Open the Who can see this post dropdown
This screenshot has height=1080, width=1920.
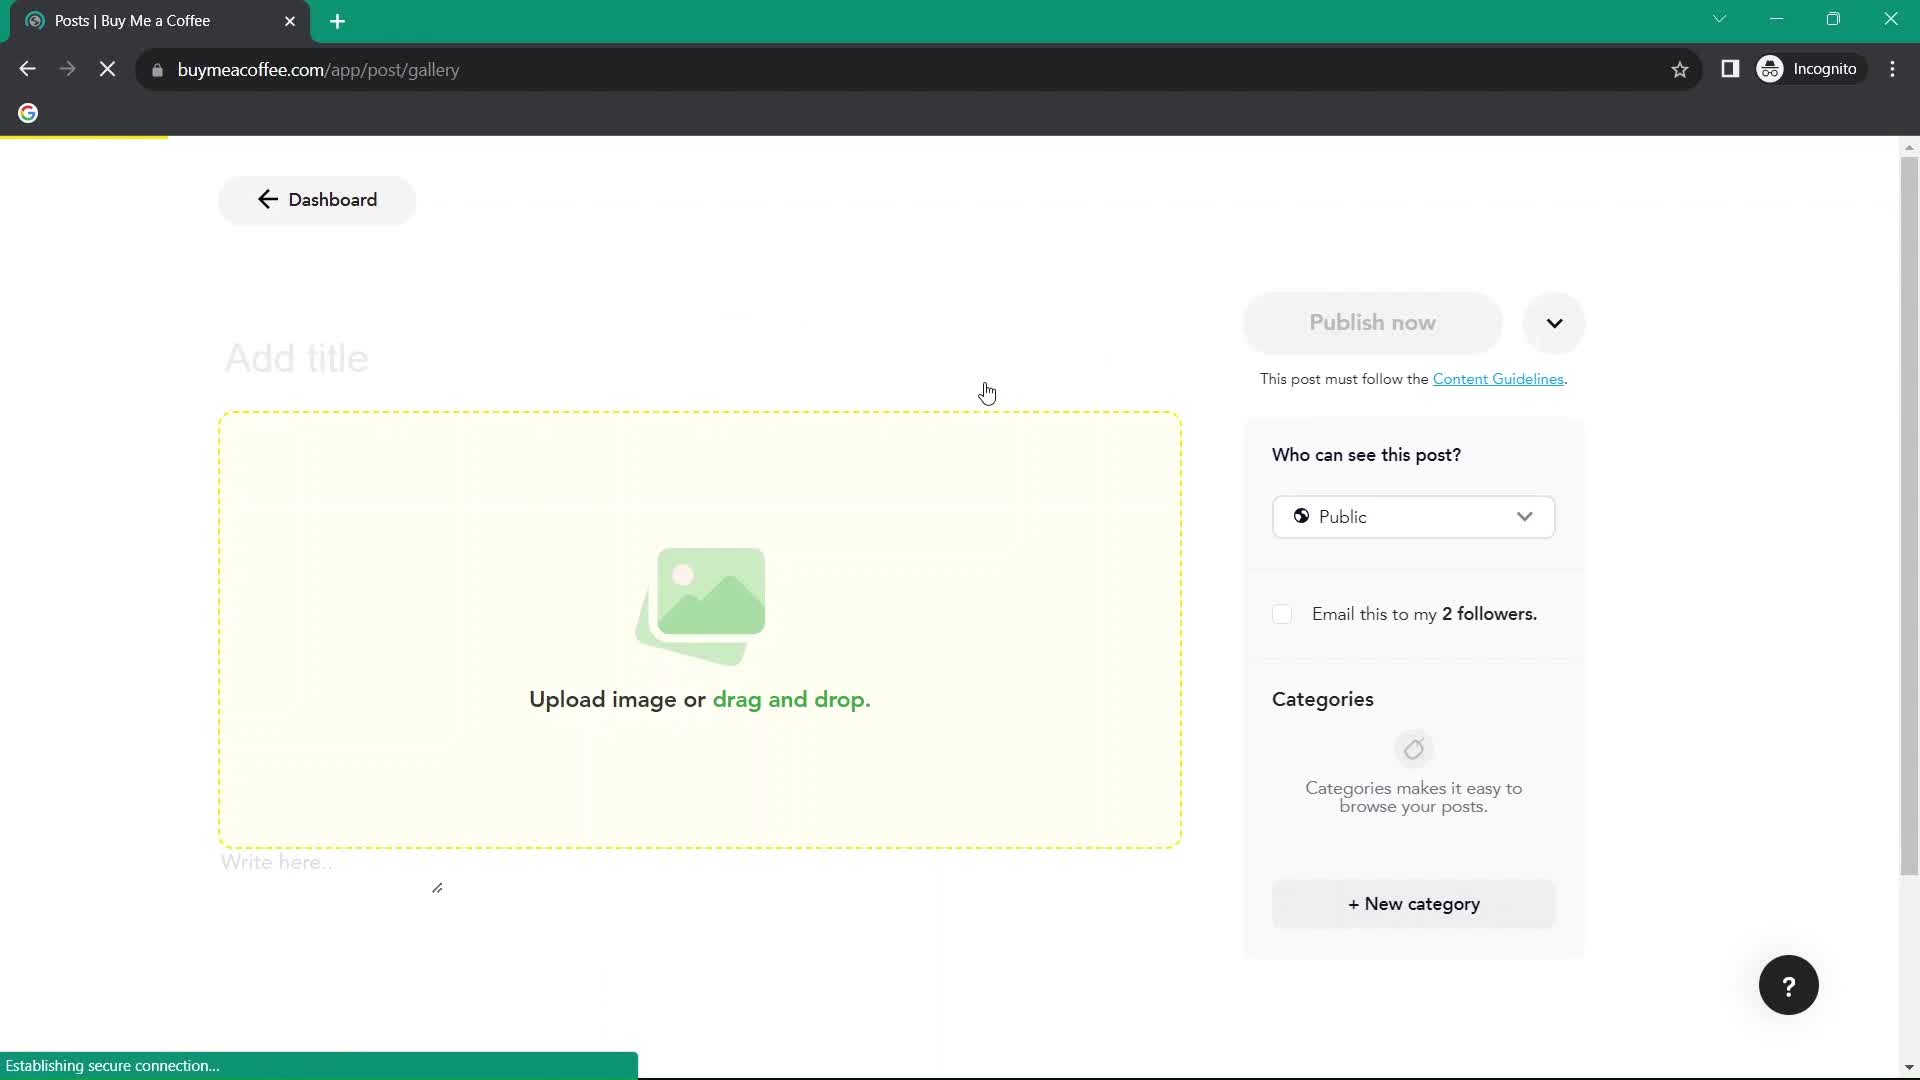pyautogui.click(x=1414, y=517)
